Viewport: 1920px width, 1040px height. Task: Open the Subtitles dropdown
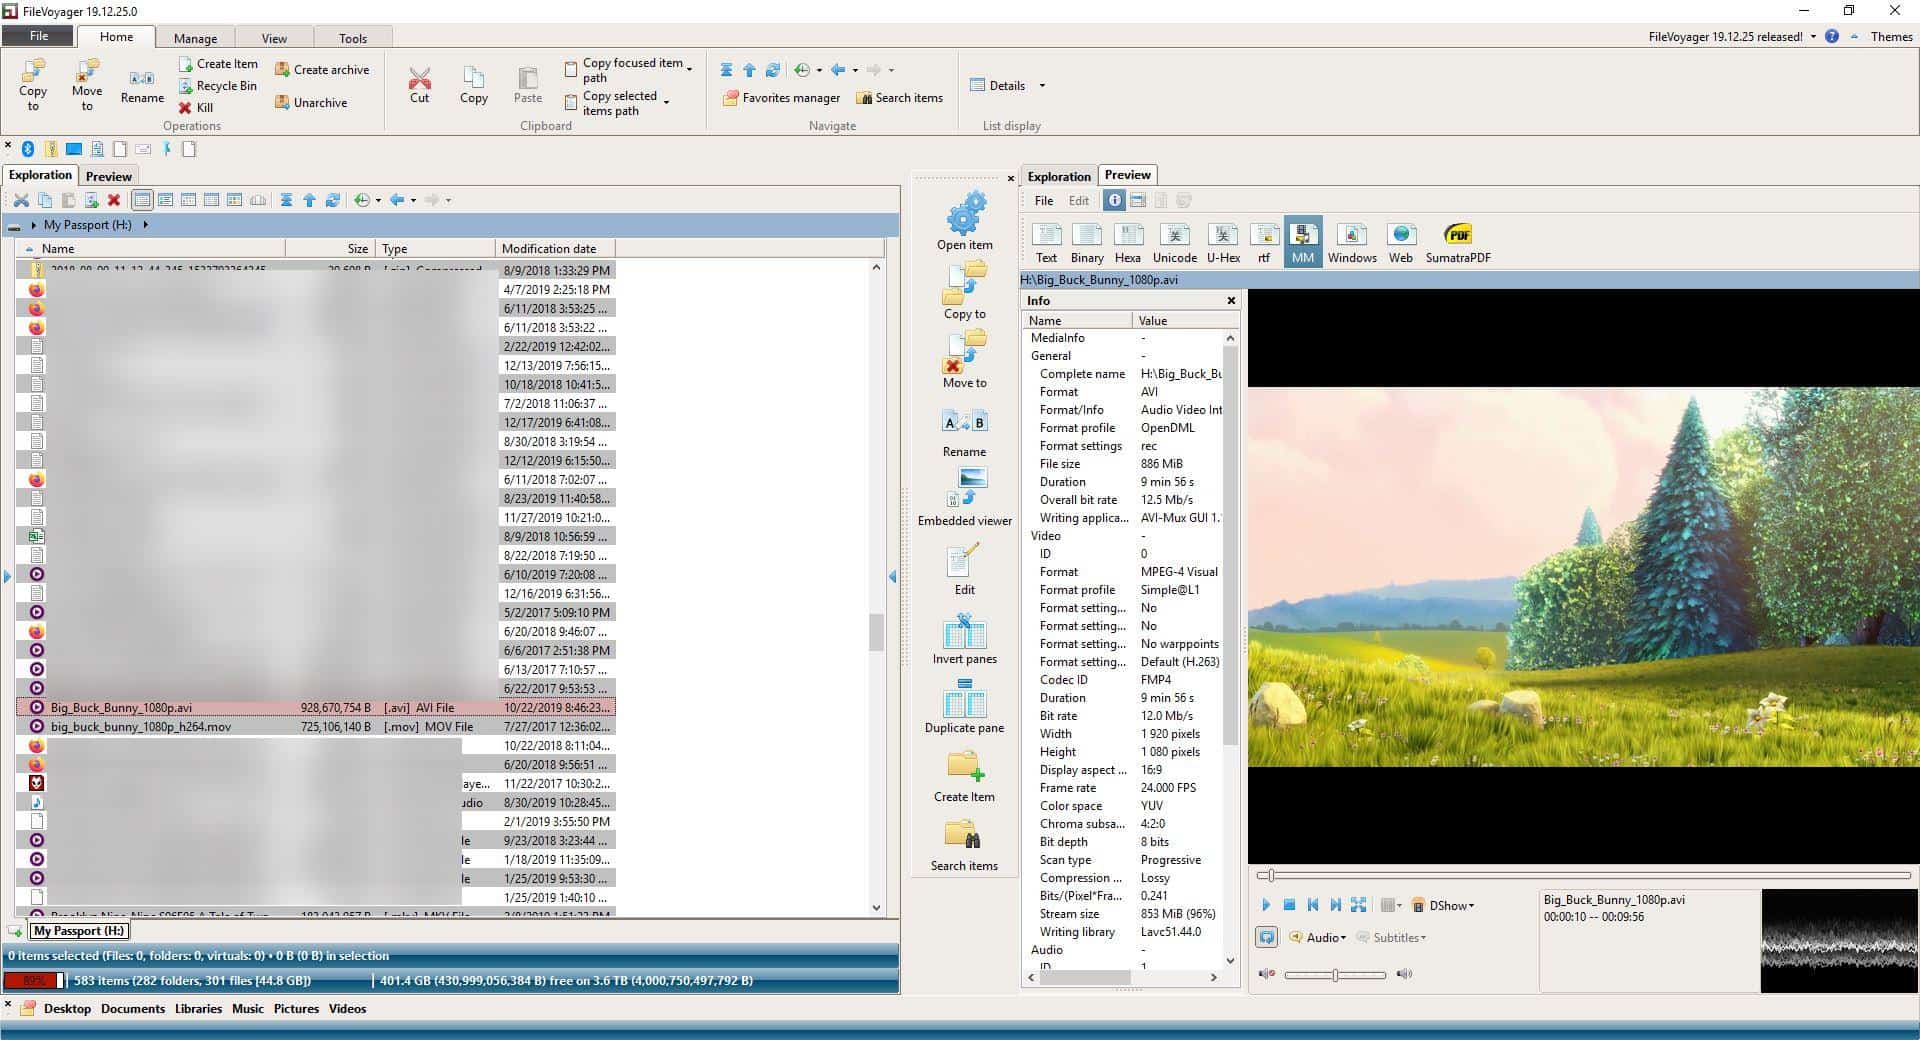(x=1391, y=938)
